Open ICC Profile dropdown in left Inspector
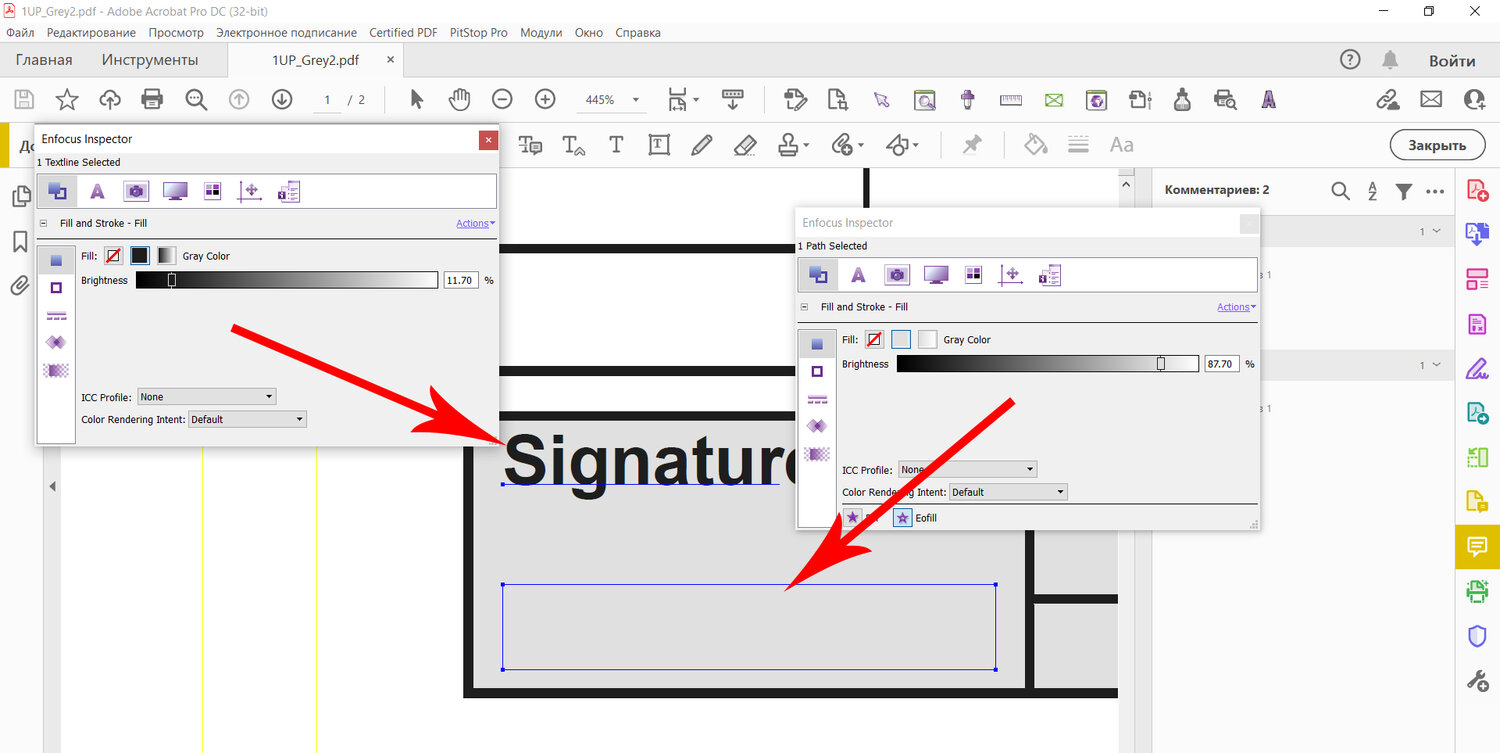The width and height of the screenshot is (1500, 753). [206, 397]
